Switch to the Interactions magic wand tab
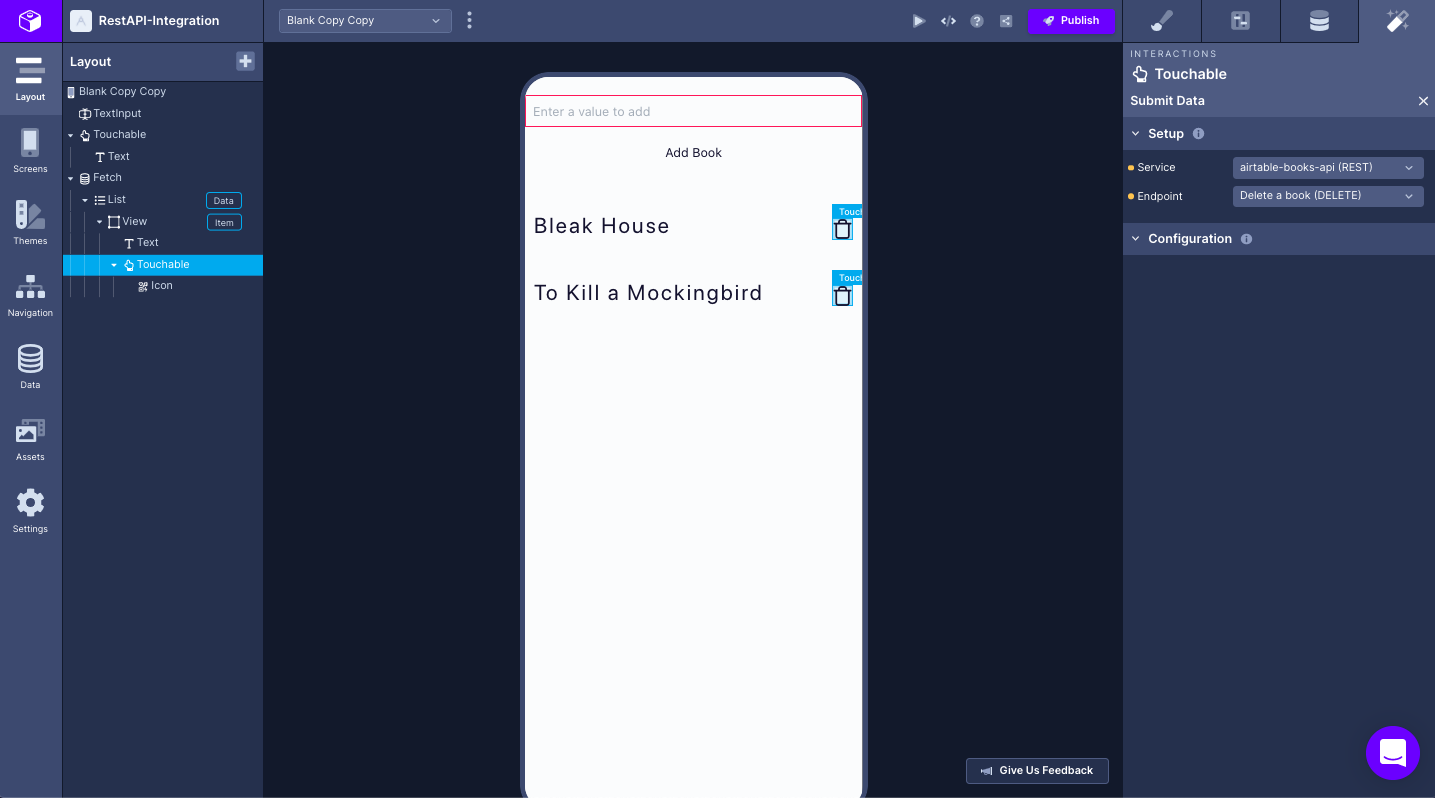 pyautogui.click(x=1397, y=21)
